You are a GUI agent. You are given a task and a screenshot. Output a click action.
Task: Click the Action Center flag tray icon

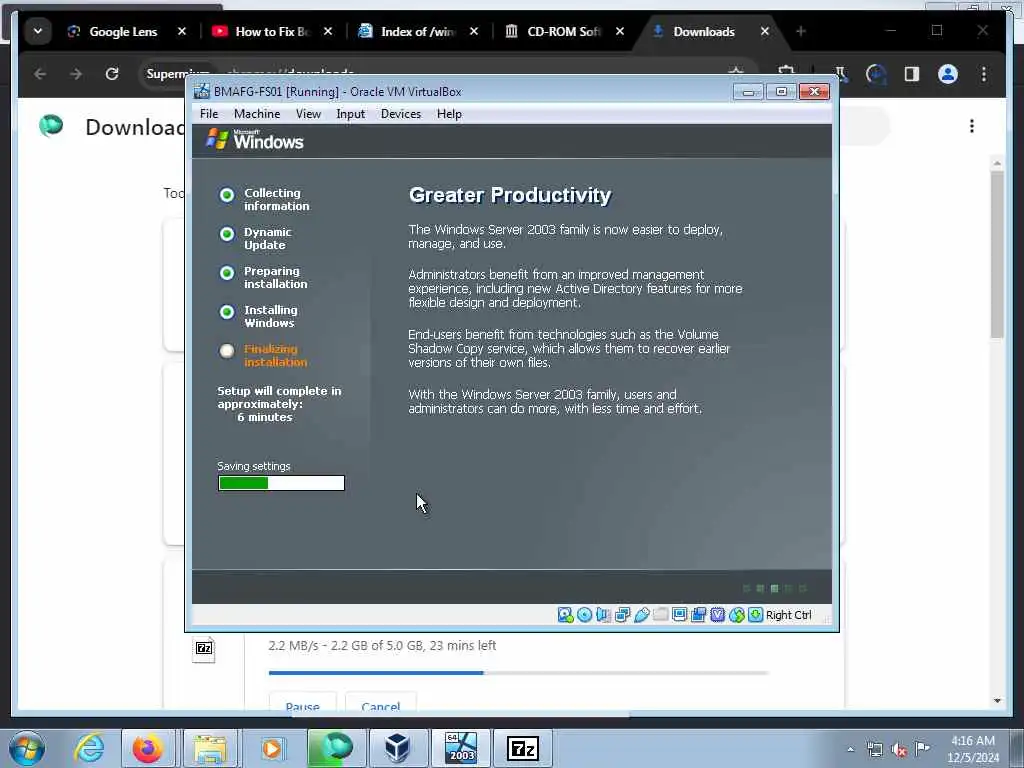(922, 748)
